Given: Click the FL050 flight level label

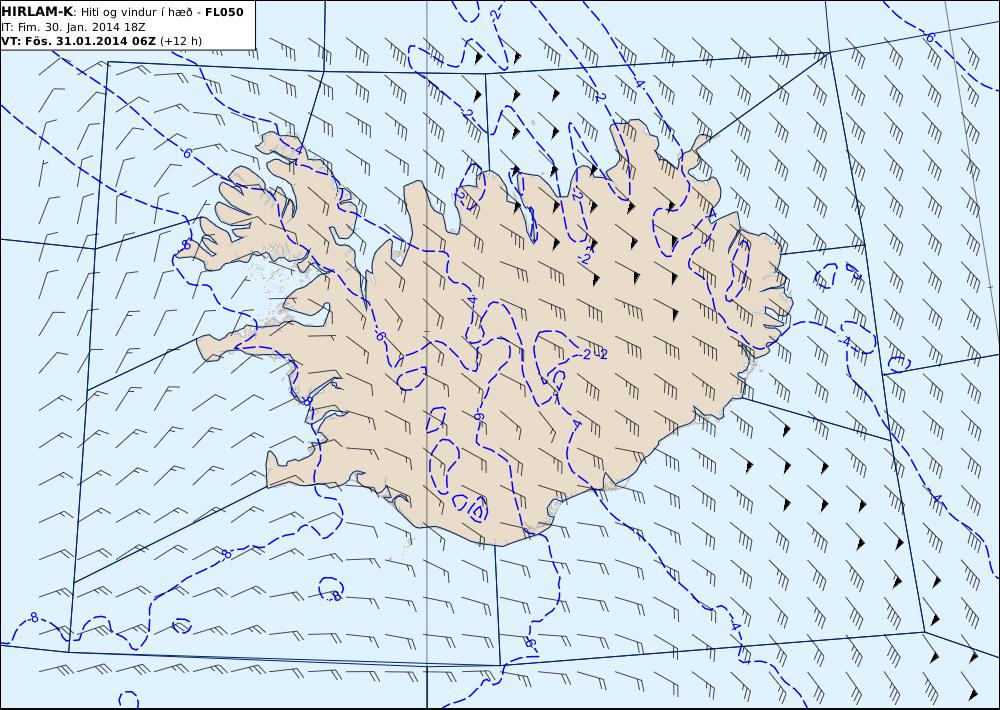Looking at the screenshot, I should point(224,12).
